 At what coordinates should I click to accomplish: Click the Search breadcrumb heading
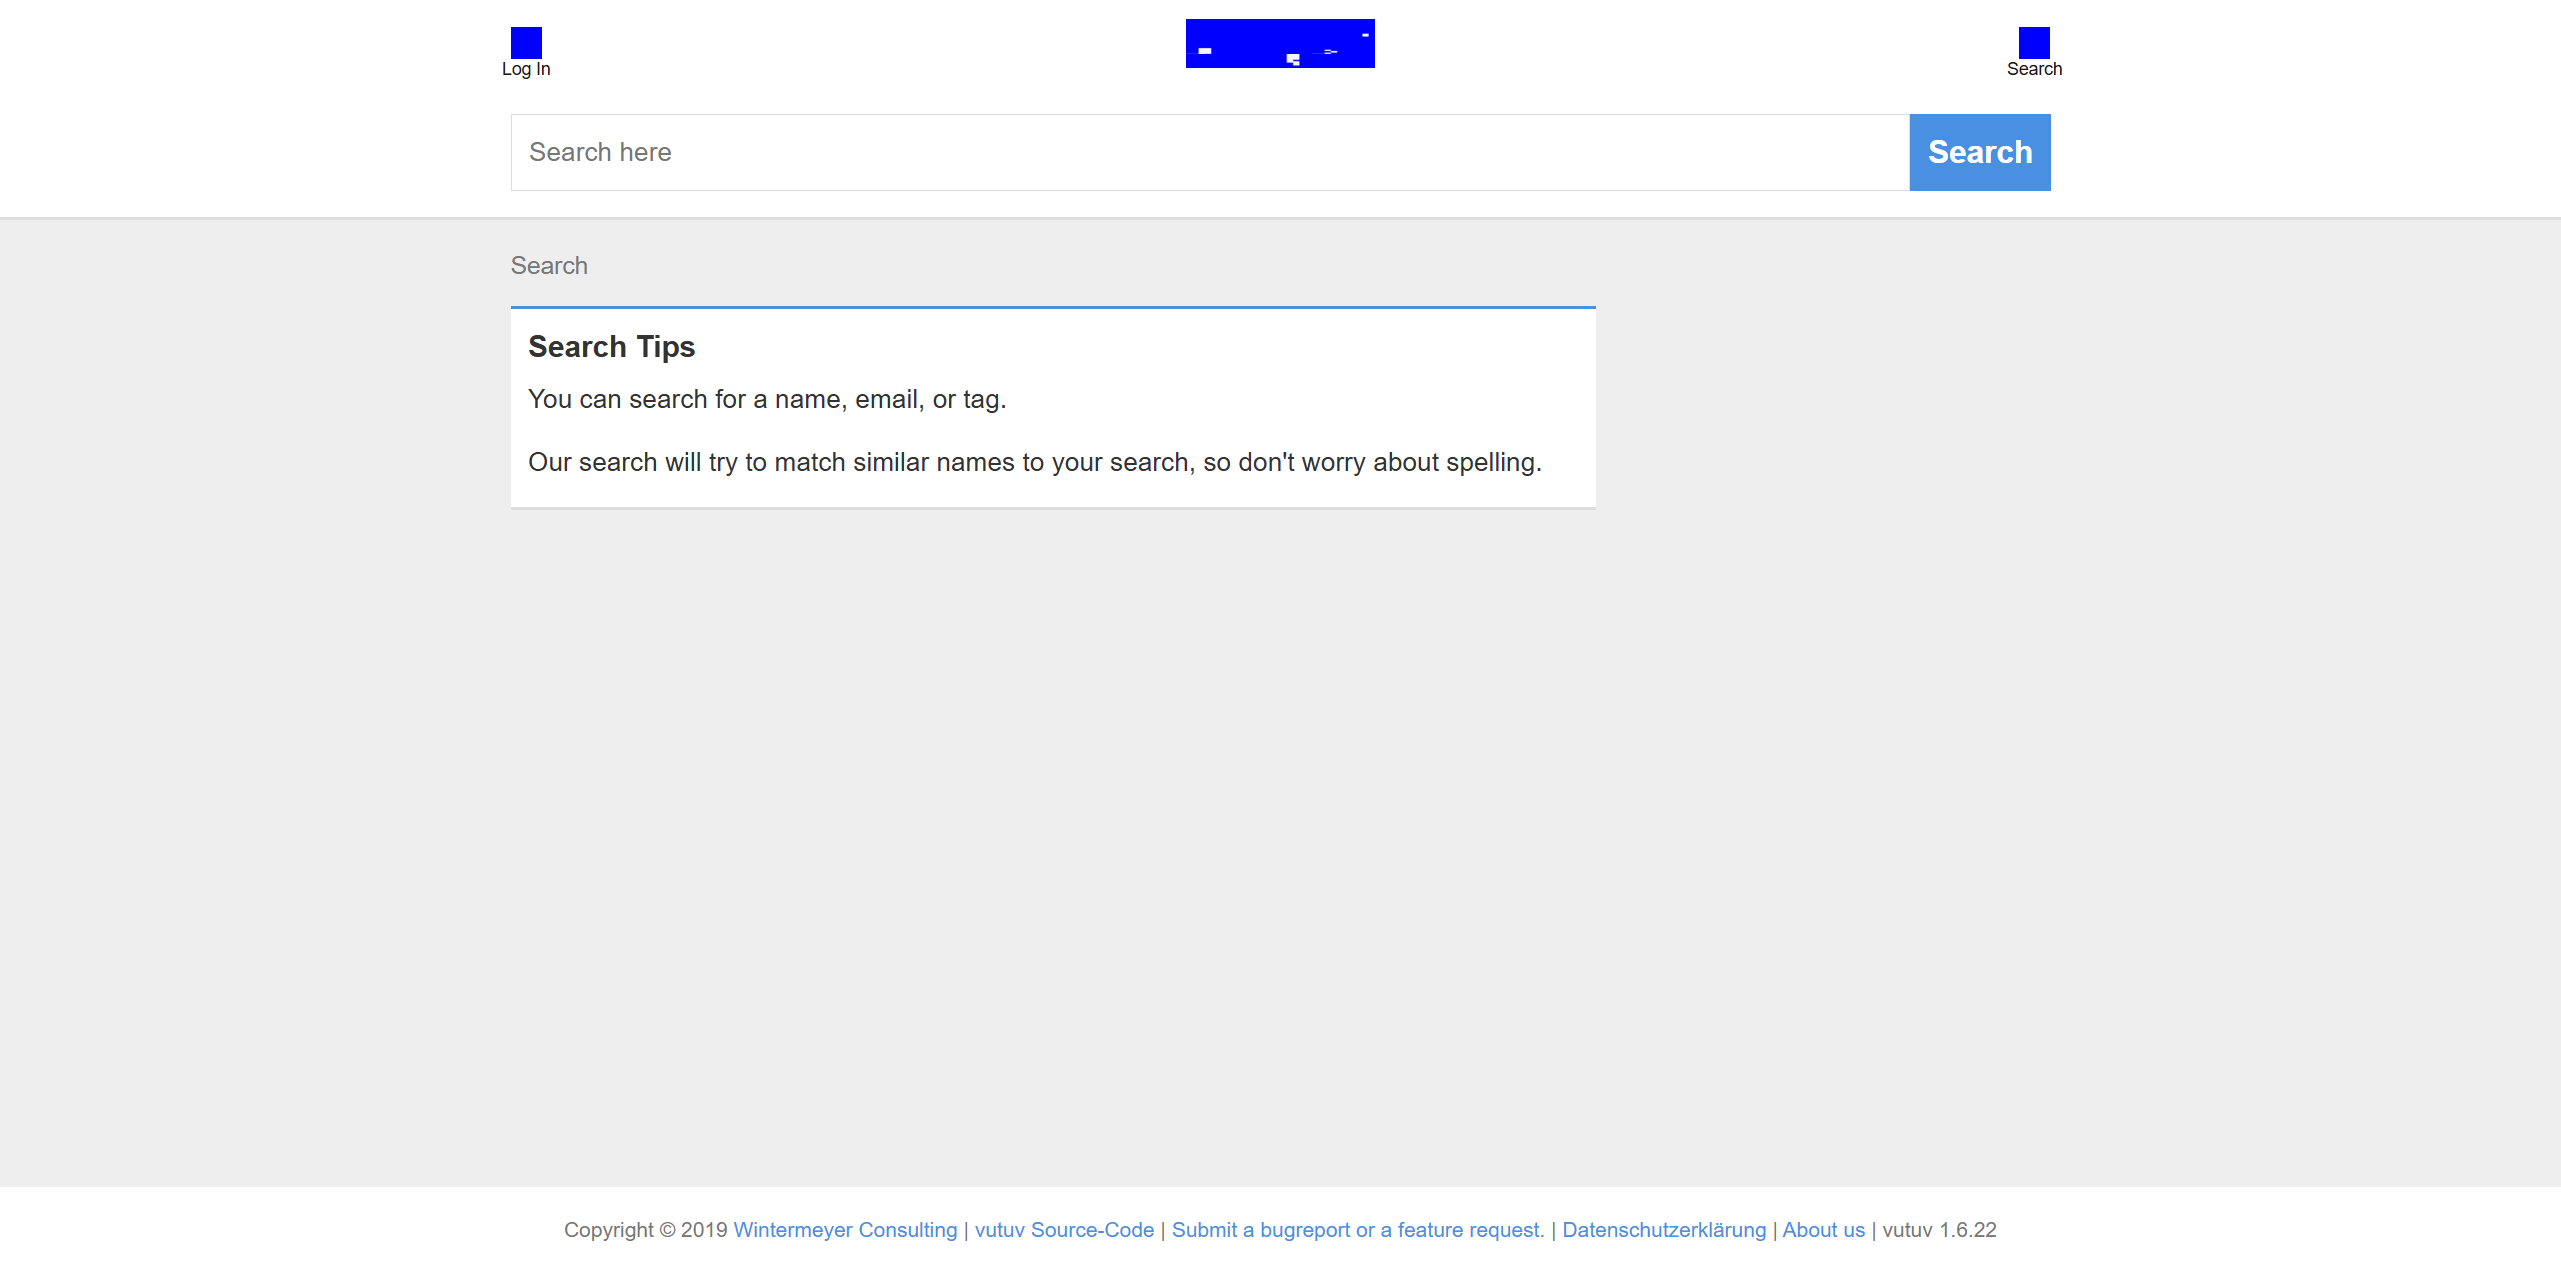pos(549,266)
